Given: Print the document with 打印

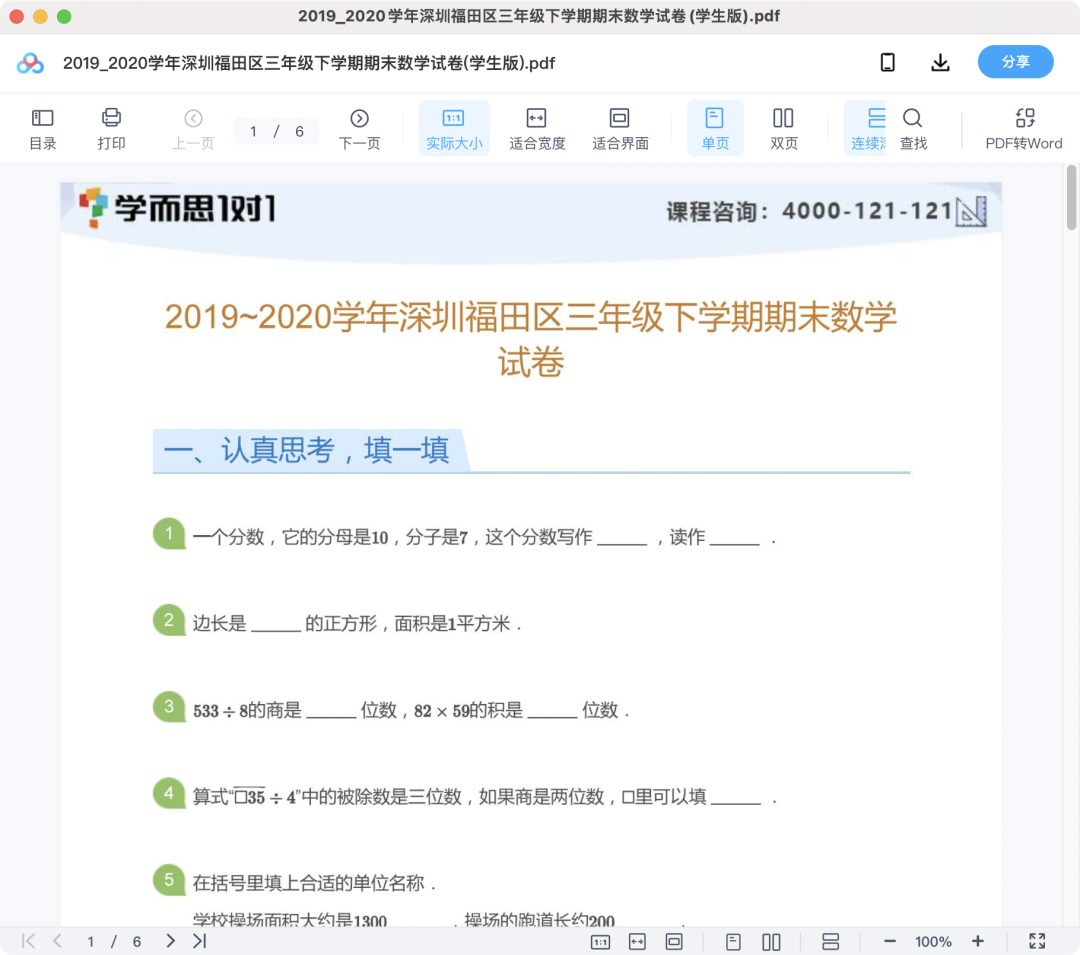Looking at the screenshot, I should click(111, 129).
